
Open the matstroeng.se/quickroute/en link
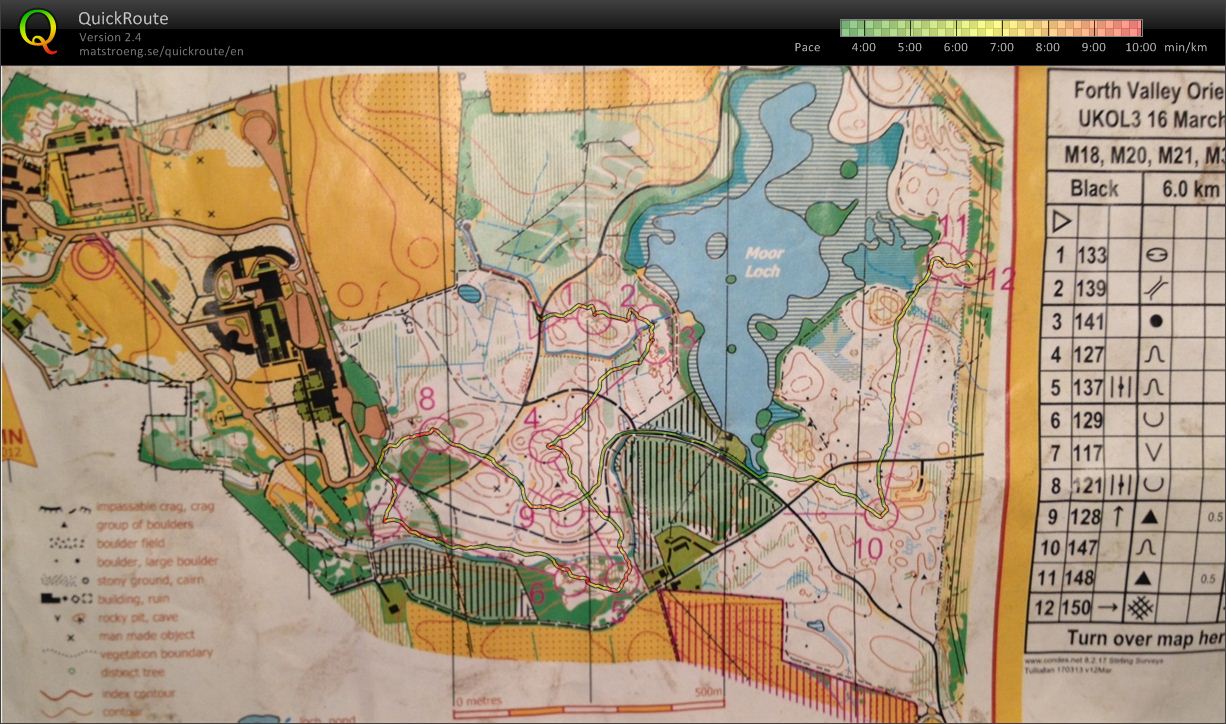pos(161,51)
